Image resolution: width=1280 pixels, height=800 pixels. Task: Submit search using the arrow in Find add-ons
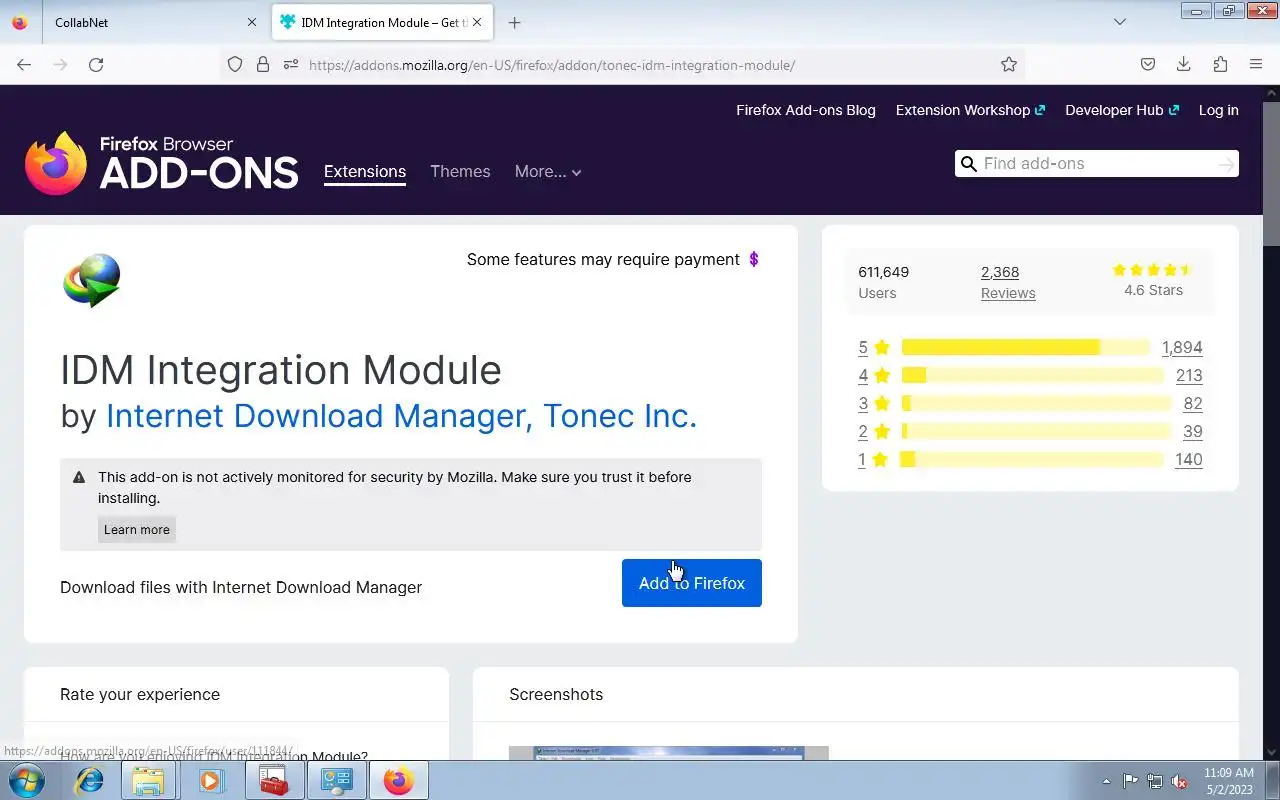(1226, 164)
